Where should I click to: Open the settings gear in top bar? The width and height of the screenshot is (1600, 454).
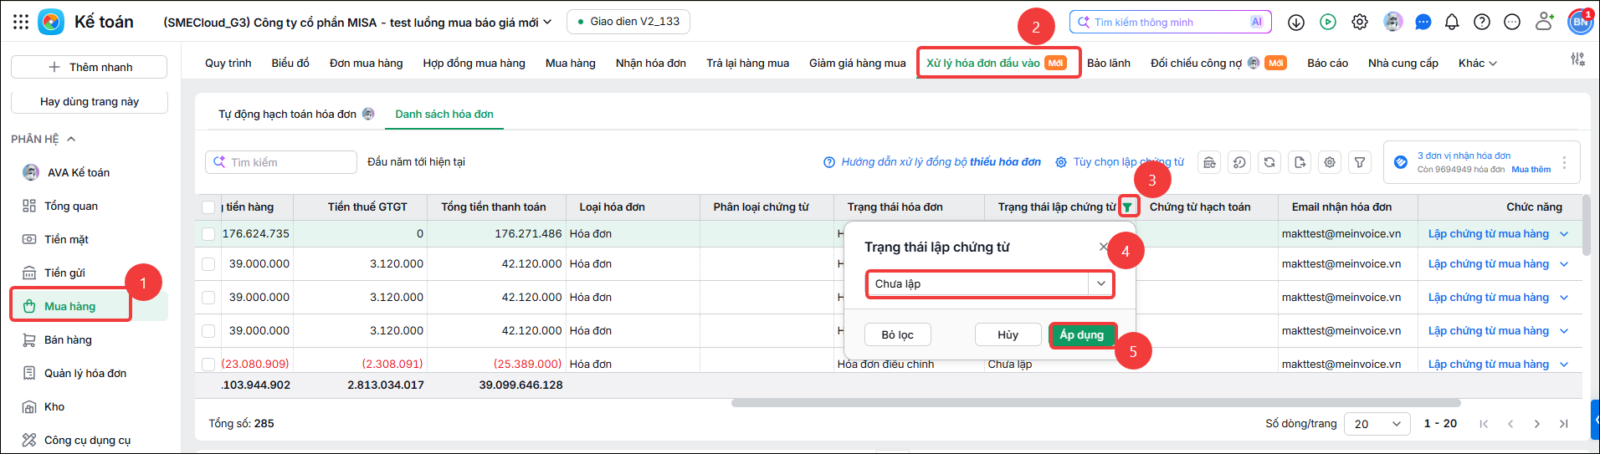pyautogui.click(x=1360, y=22)
